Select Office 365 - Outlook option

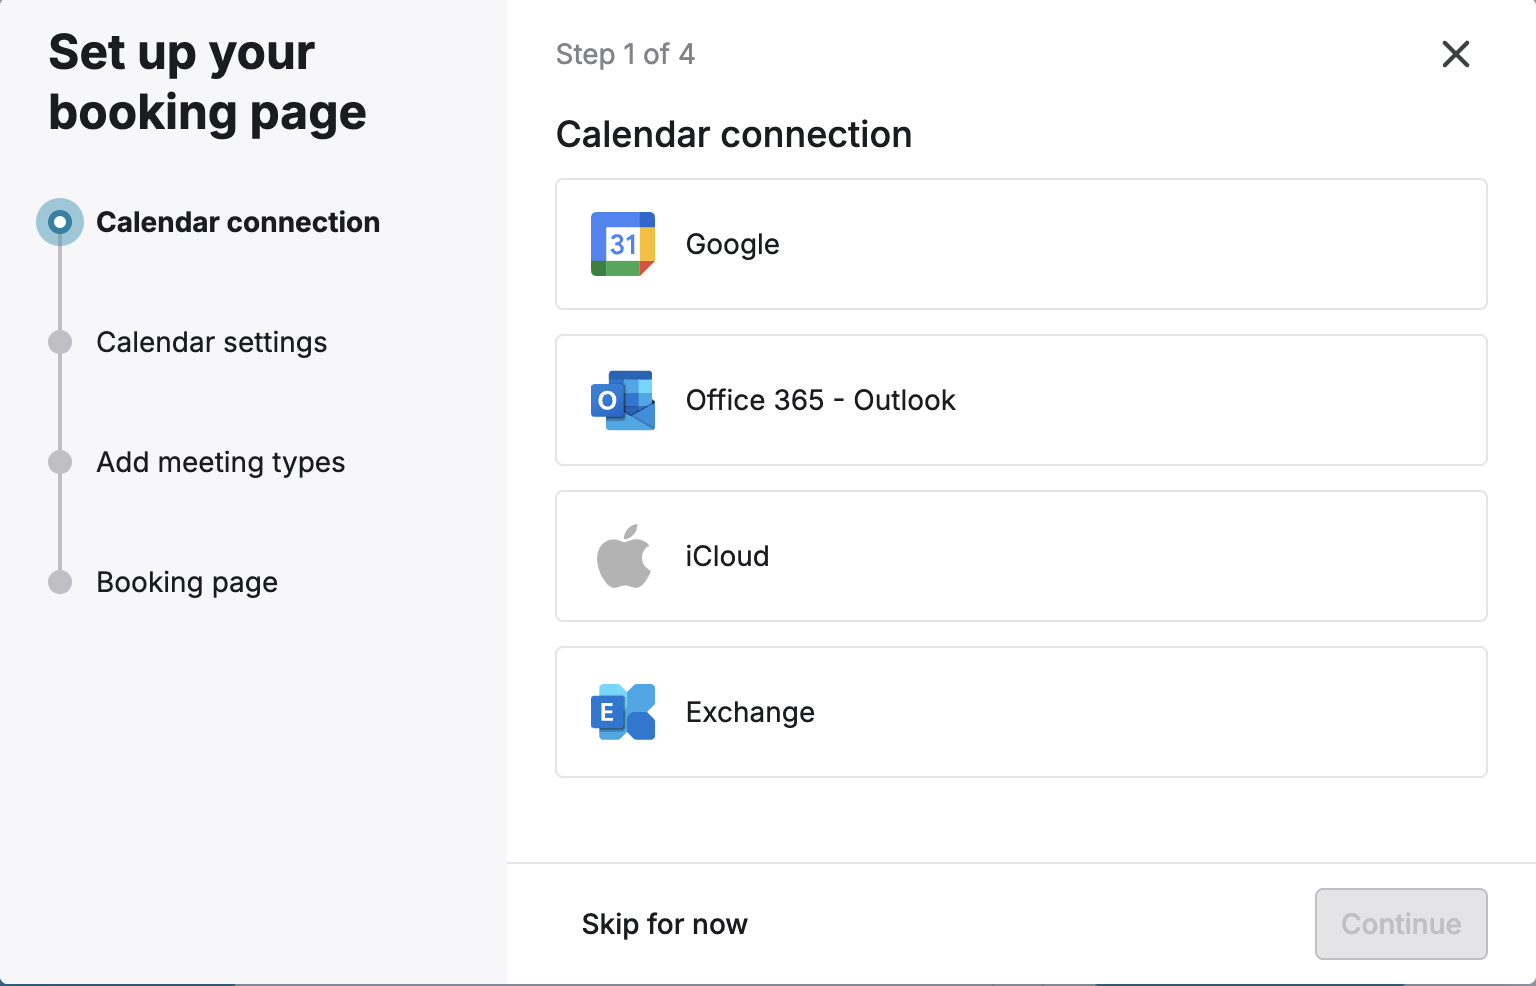pos(1020,400)
